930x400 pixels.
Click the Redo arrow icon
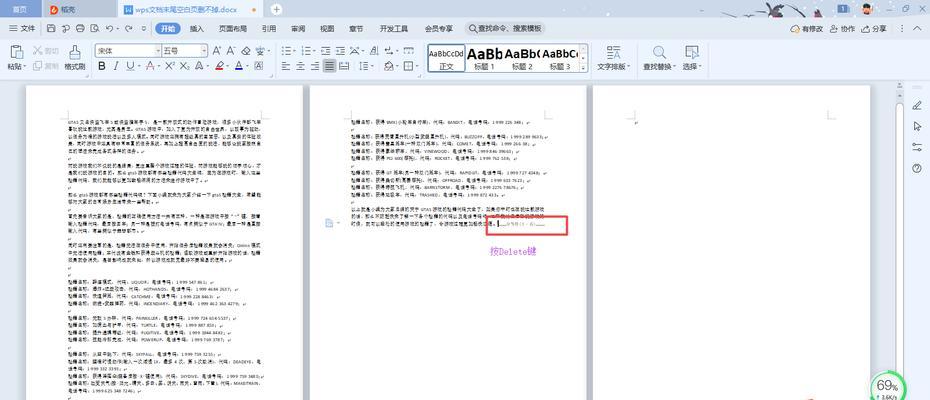coord(129,28)
